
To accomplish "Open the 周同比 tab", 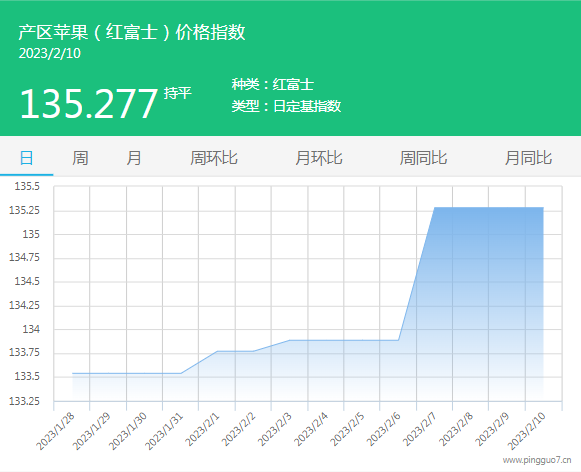I will point(424,158).
